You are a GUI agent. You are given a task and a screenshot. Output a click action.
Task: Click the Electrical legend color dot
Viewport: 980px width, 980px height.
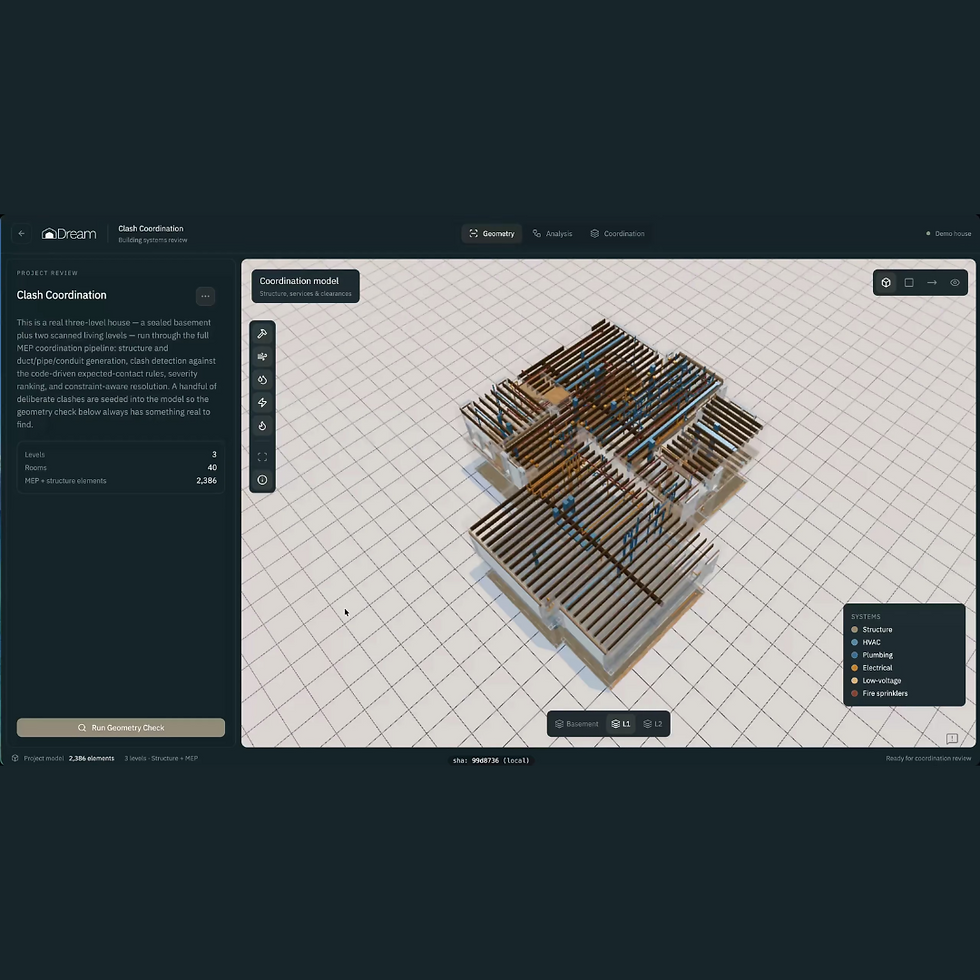(x=854, y=668)
